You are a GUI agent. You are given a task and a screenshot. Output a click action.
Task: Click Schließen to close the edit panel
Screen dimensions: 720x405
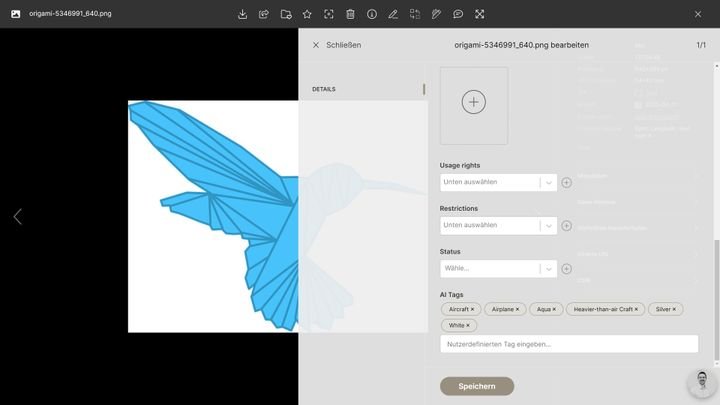pos(336,45)
